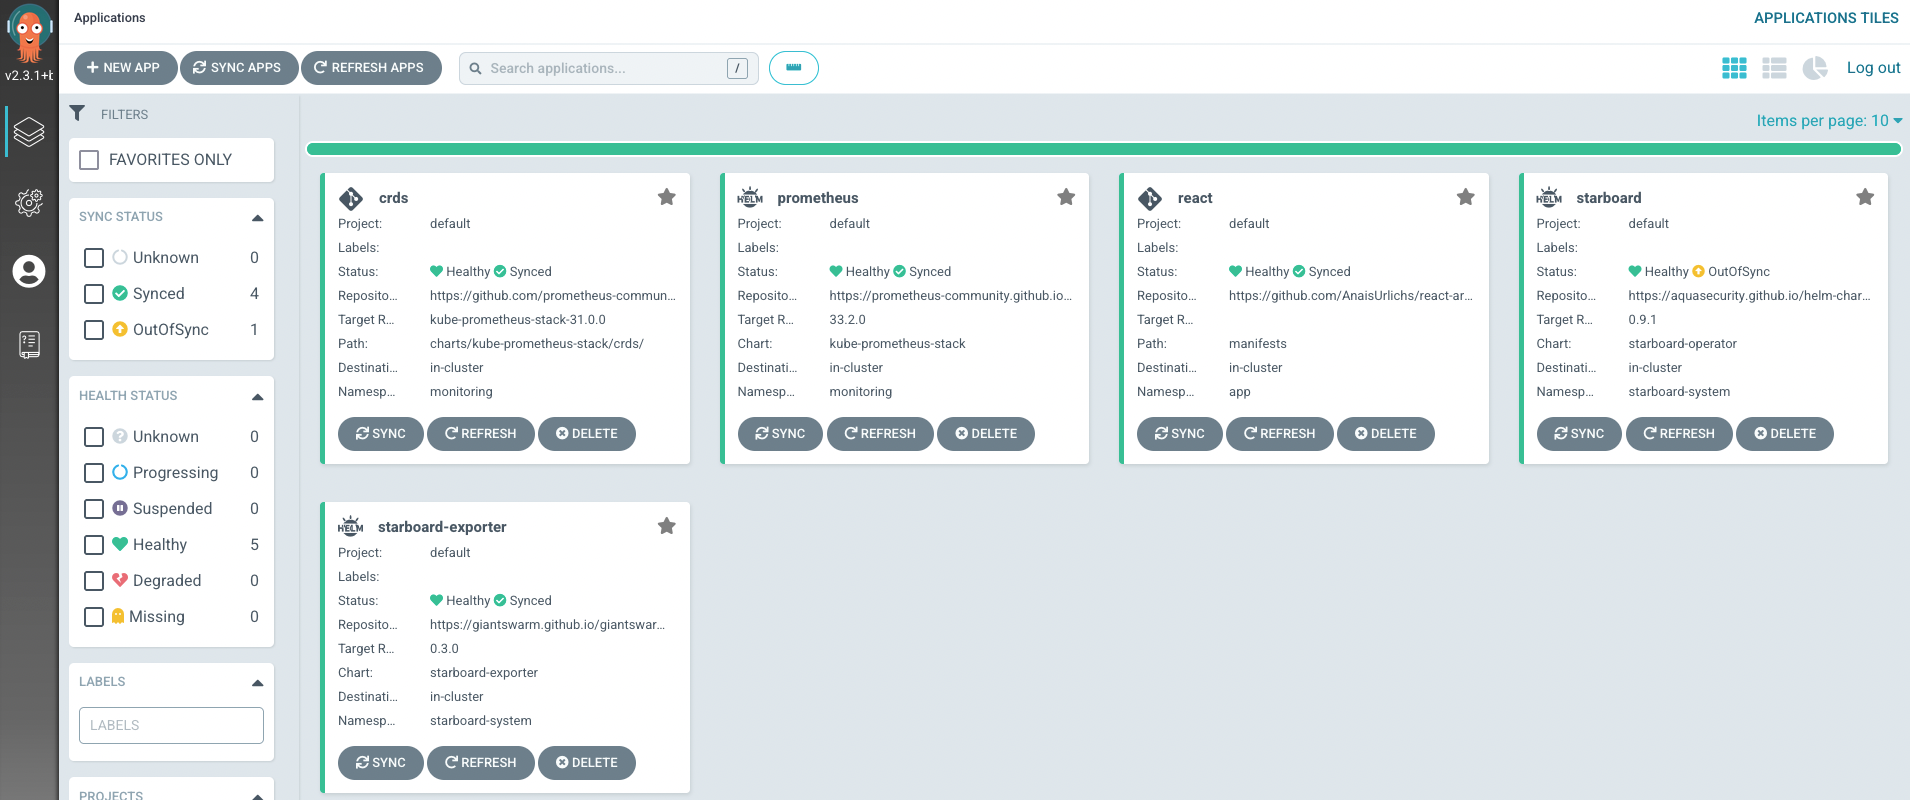1910x800 pixels.
Task: Click the search magnifier icon
Action: click(476, 68)
